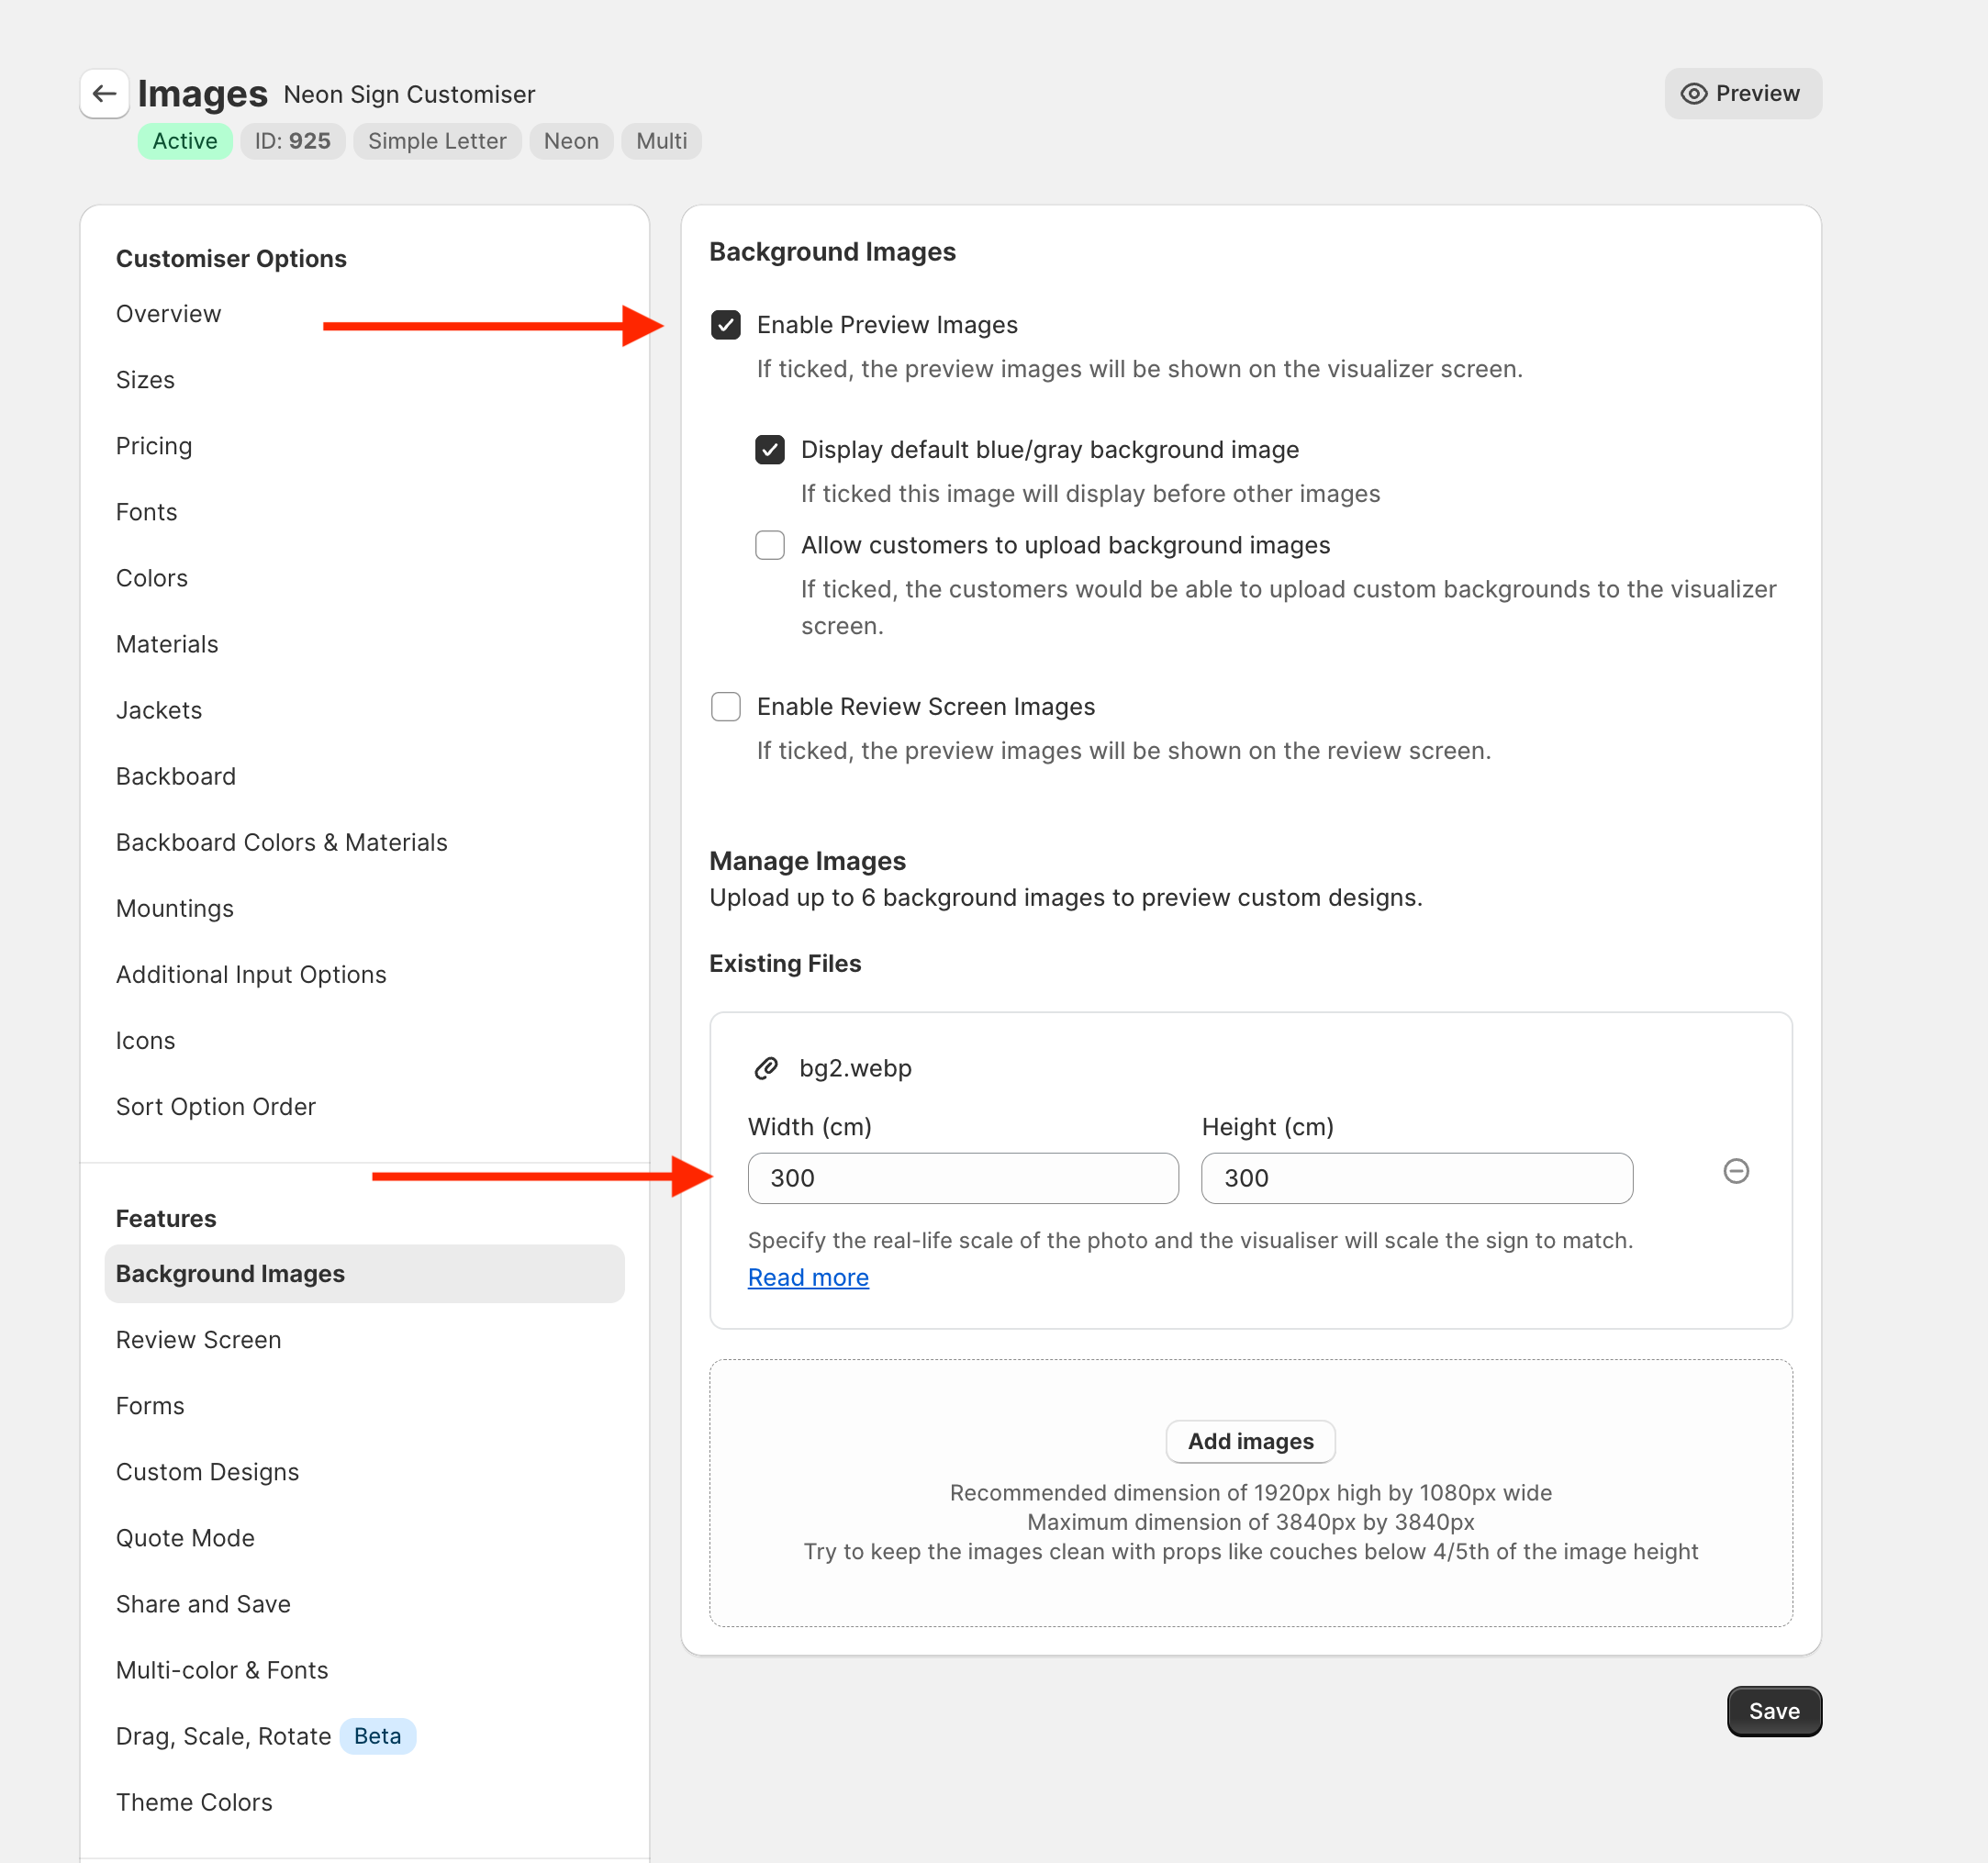Open the Review Screen feature
This screenshot has width=1988, height=1863.
click(198, 1340)
